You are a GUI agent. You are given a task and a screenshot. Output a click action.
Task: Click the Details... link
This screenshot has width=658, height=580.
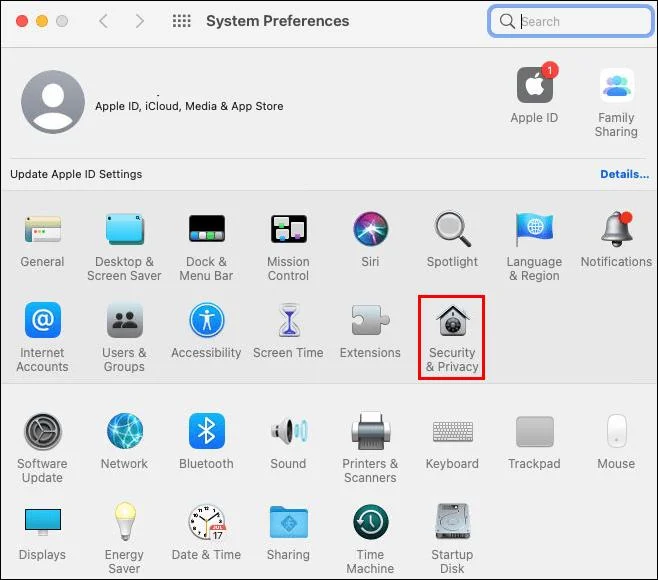[624, 174]
